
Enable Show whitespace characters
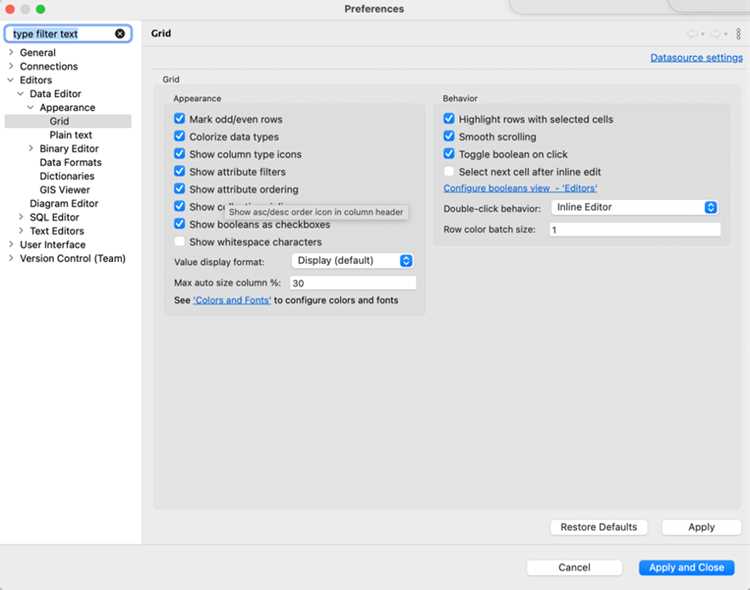pyautogui.click(x=179, y=241)
